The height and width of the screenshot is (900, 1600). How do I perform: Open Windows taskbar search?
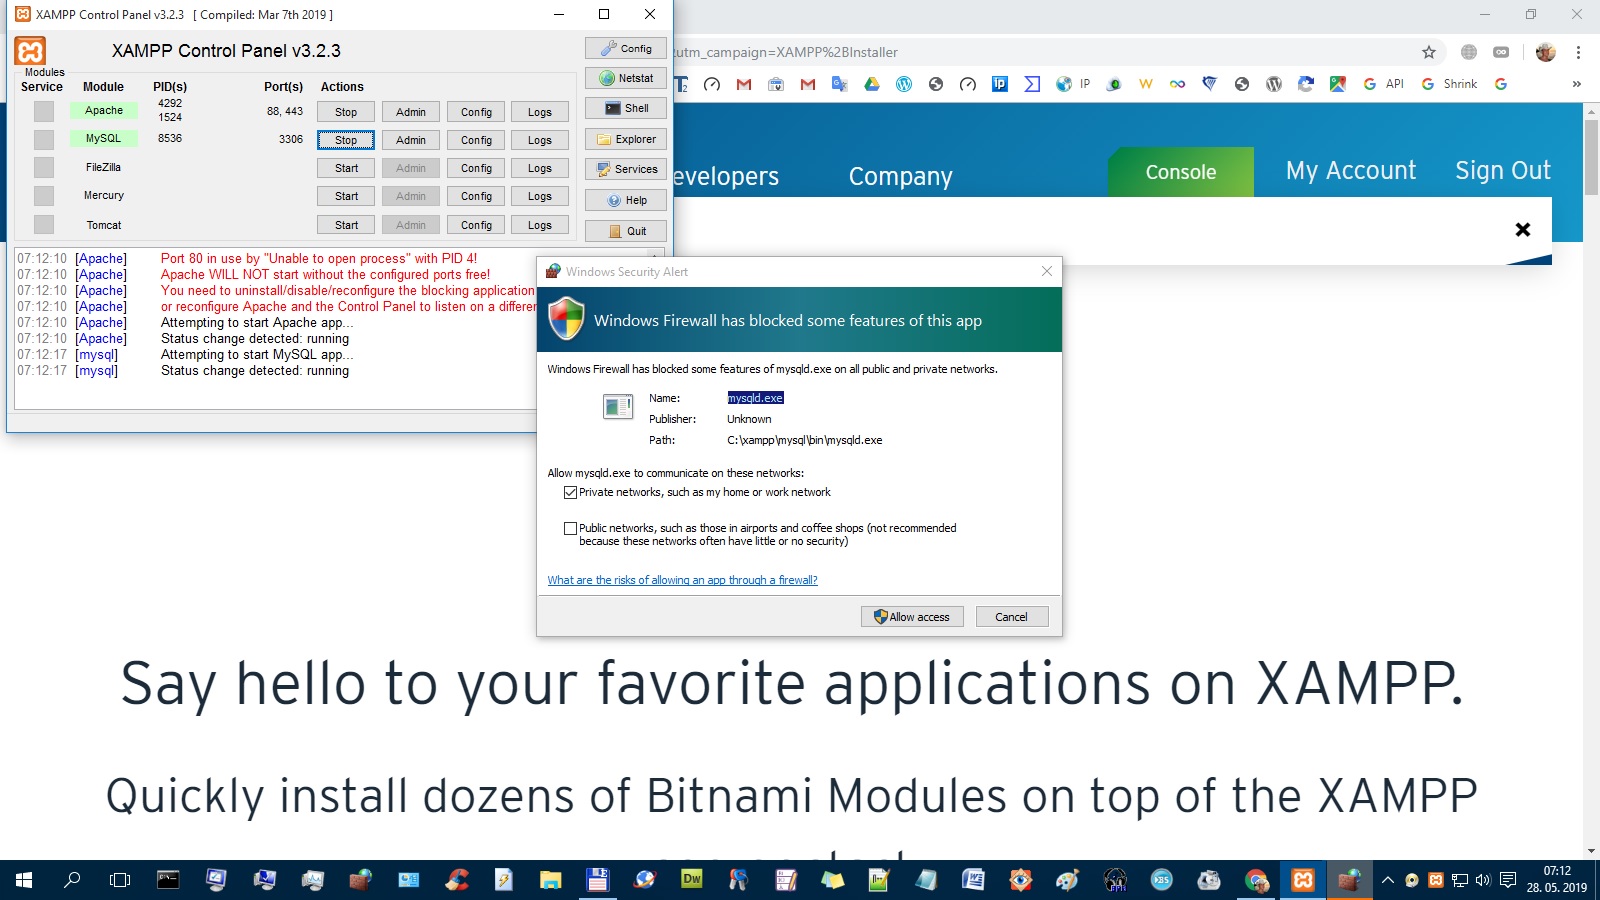(72, 880)
